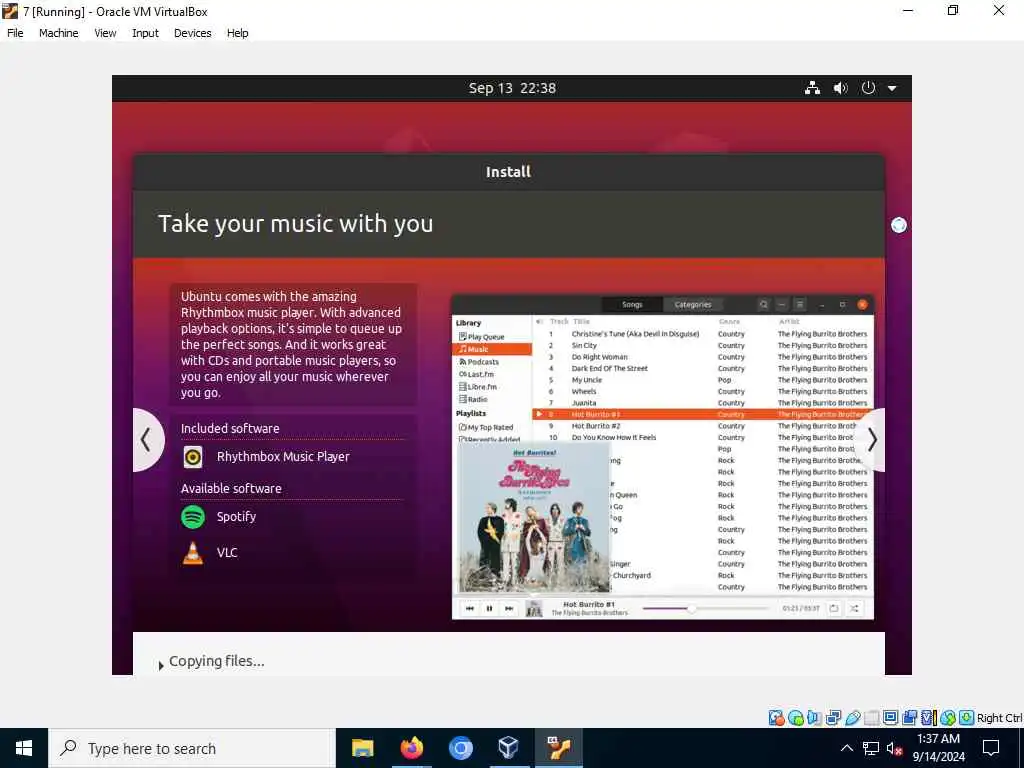Screen dimensions: 1024x768
Task: Show hidden system tray icons
Action: coord(846,748)
